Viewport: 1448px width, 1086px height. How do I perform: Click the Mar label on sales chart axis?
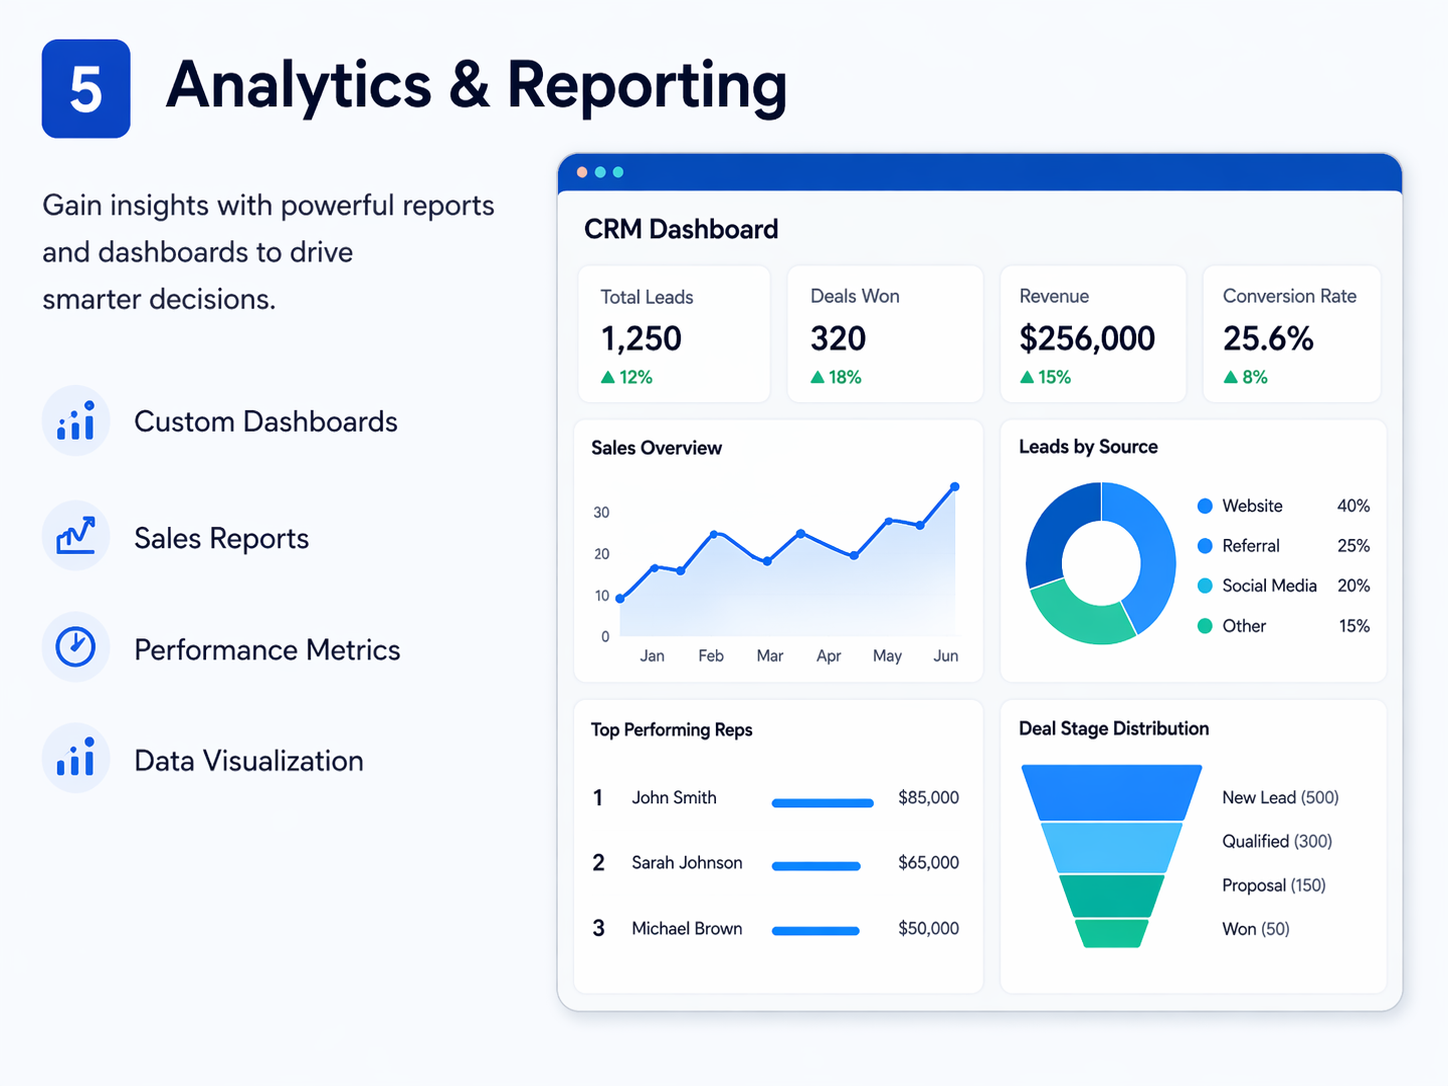pos(770,656)
